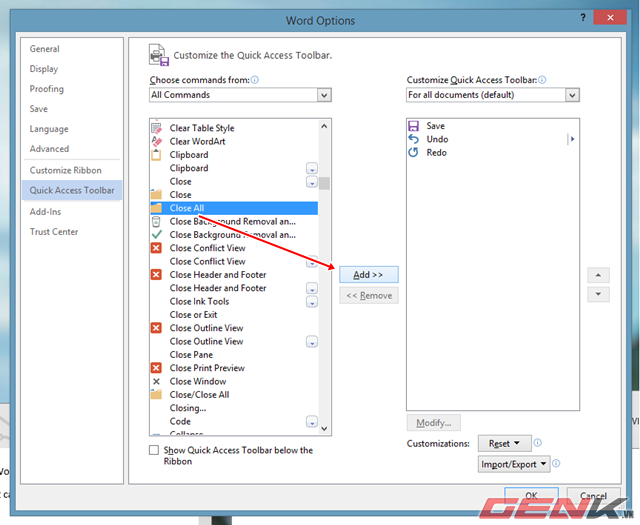Click the Clear Table Style icon

click(x=156, y=128)
